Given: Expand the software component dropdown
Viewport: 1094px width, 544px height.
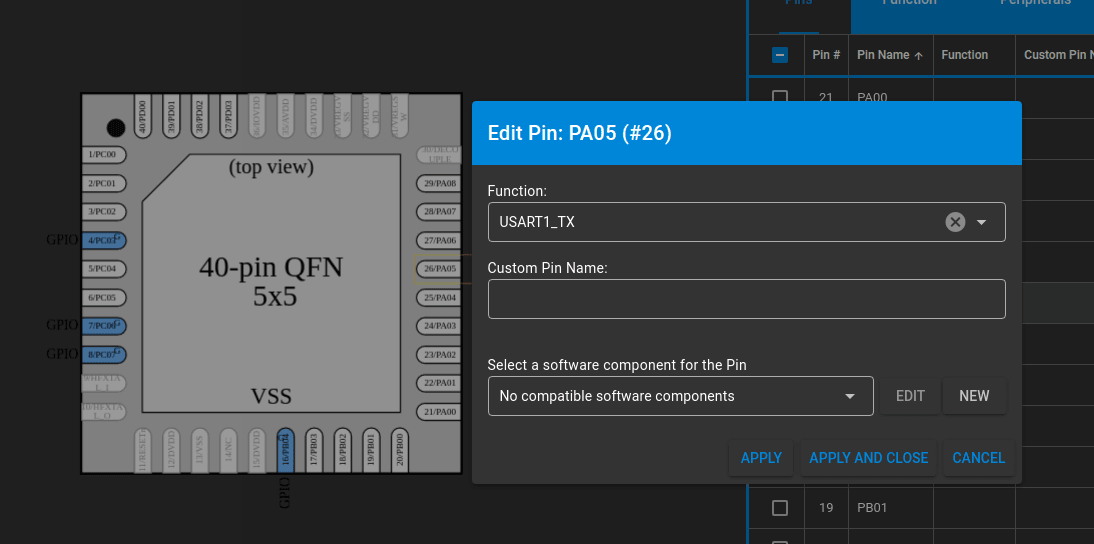Looking at the screenshot, I should [850, 396].
